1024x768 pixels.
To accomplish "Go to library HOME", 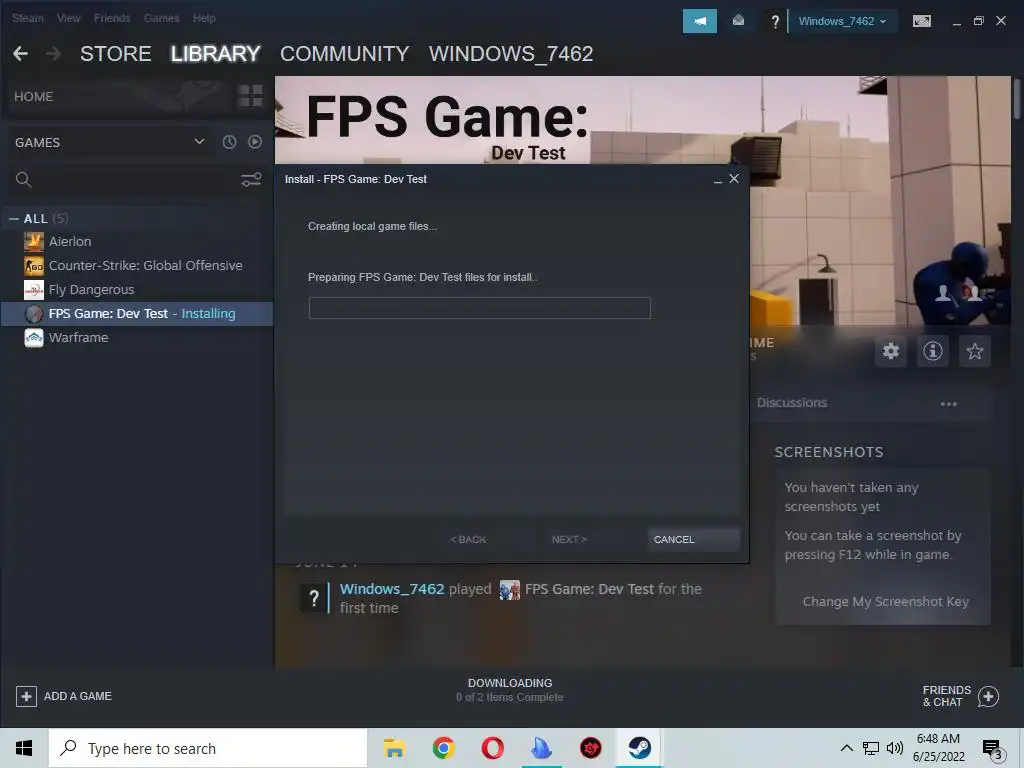I will coord(33,97).
